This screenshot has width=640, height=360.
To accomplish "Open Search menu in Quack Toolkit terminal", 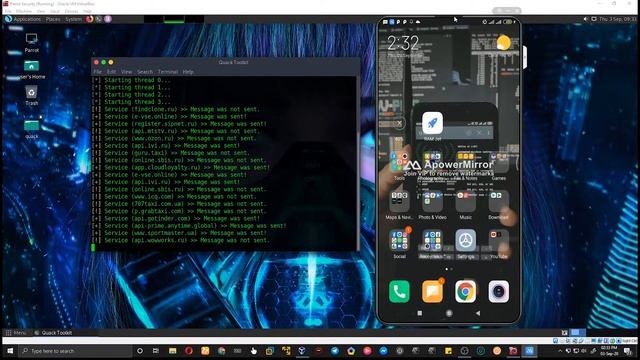I will pyautogui.click(x=145, y=72).
